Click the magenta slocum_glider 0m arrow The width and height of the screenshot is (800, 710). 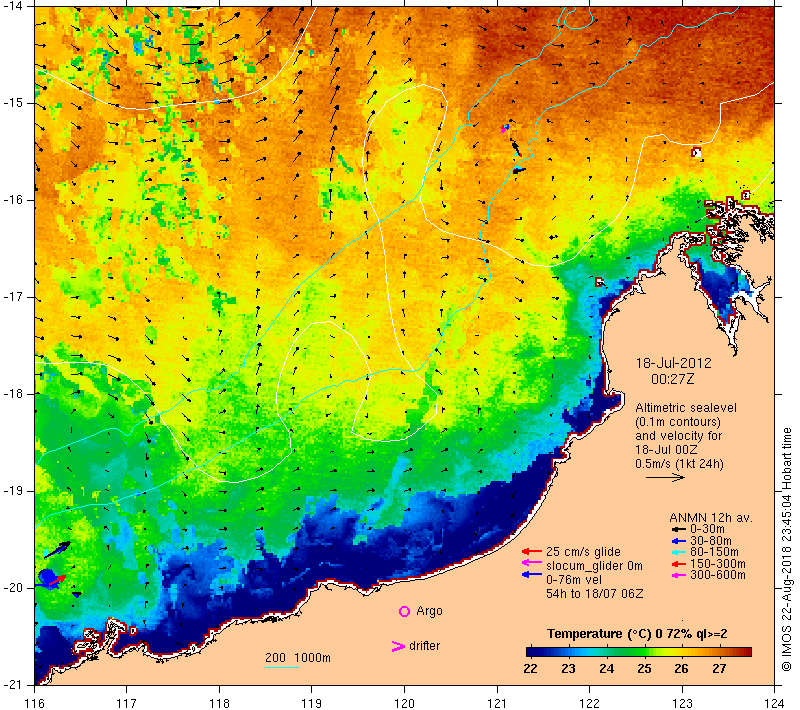(x=532, y=563)
